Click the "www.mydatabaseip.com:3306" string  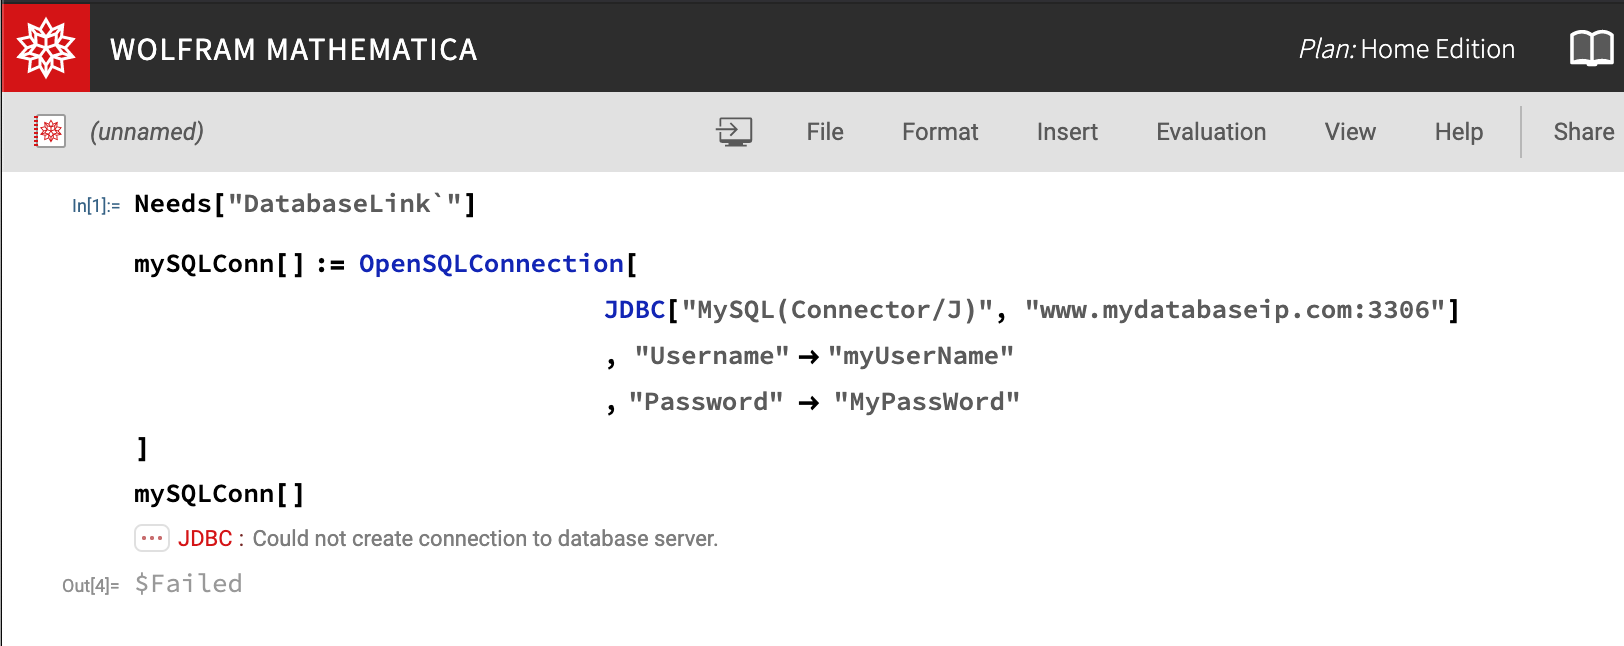[1235, 310]
